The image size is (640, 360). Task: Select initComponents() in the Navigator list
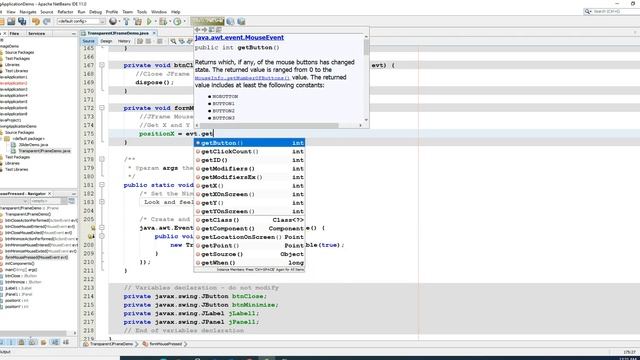pyautogui.click(x=20, y=263)
